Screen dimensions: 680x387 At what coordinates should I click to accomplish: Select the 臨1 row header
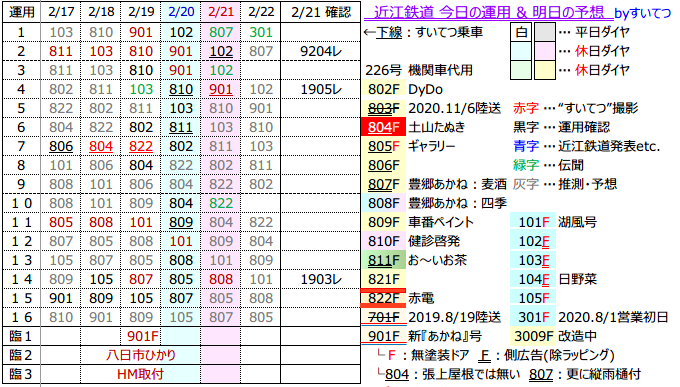21,336
